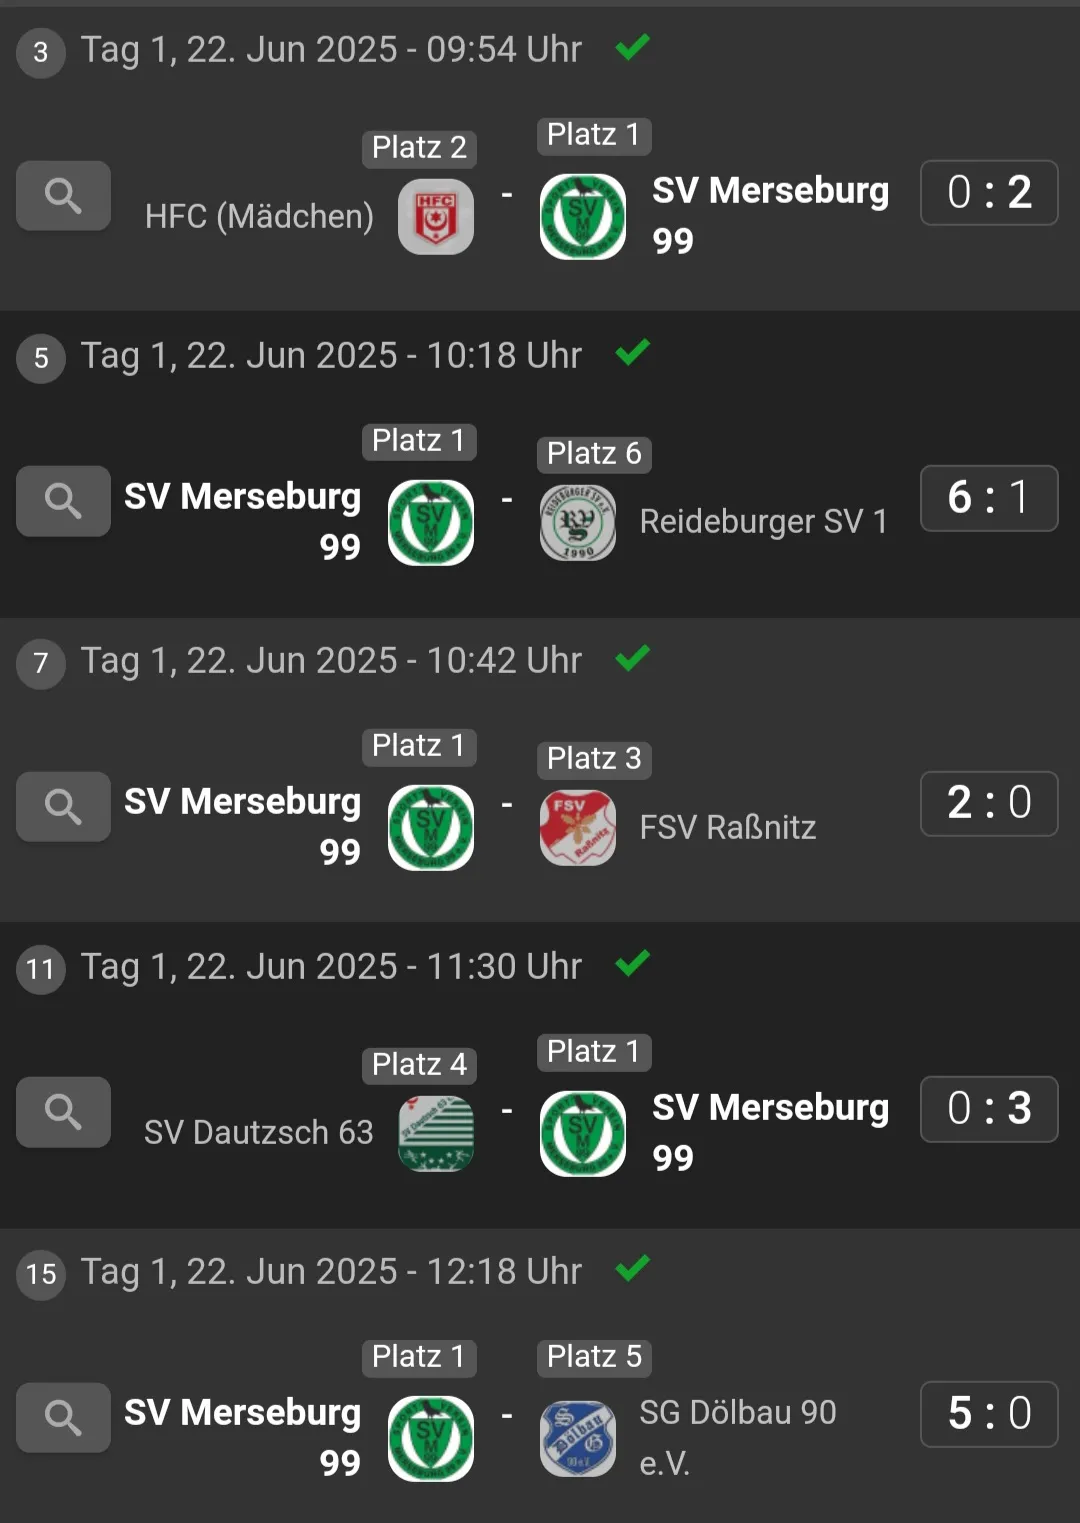
Task: Tap the SG Dölbau 90 crest
Action: click(578, 1439)
